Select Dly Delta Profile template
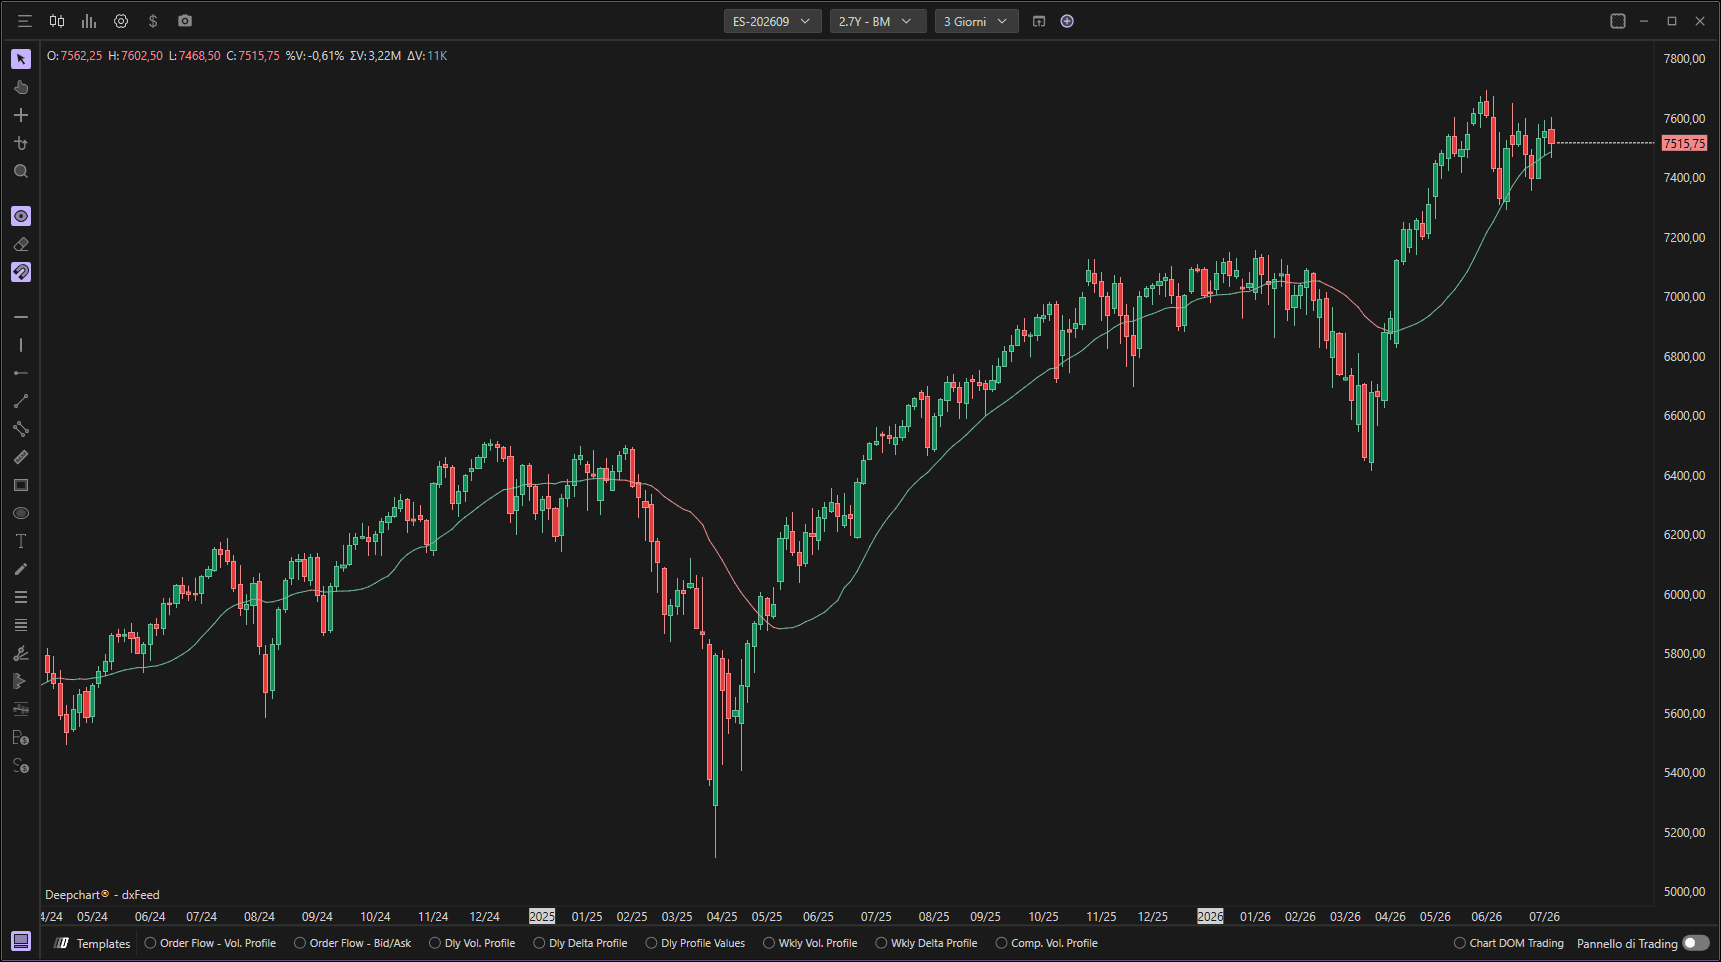The width and height of the screenshot is (1721, 962). click(x=580, y=943)
